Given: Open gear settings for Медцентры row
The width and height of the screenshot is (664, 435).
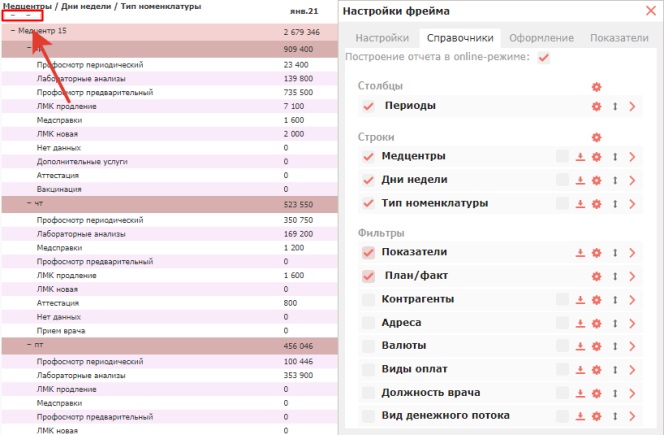Looking at the screenshot, I should click(596, 157).
